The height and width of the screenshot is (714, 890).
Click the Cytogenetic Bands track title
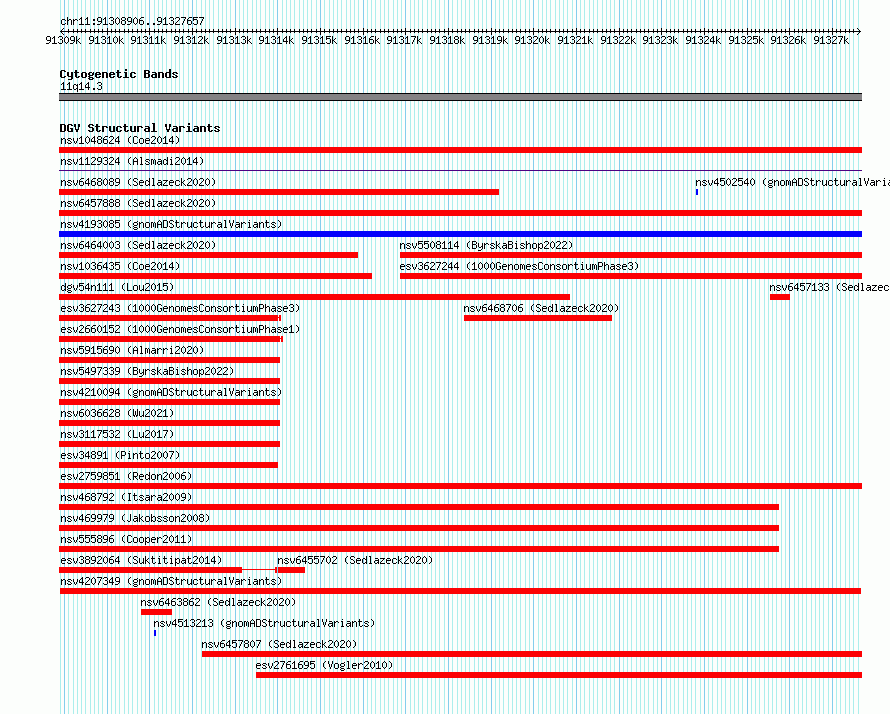(119, 74)
